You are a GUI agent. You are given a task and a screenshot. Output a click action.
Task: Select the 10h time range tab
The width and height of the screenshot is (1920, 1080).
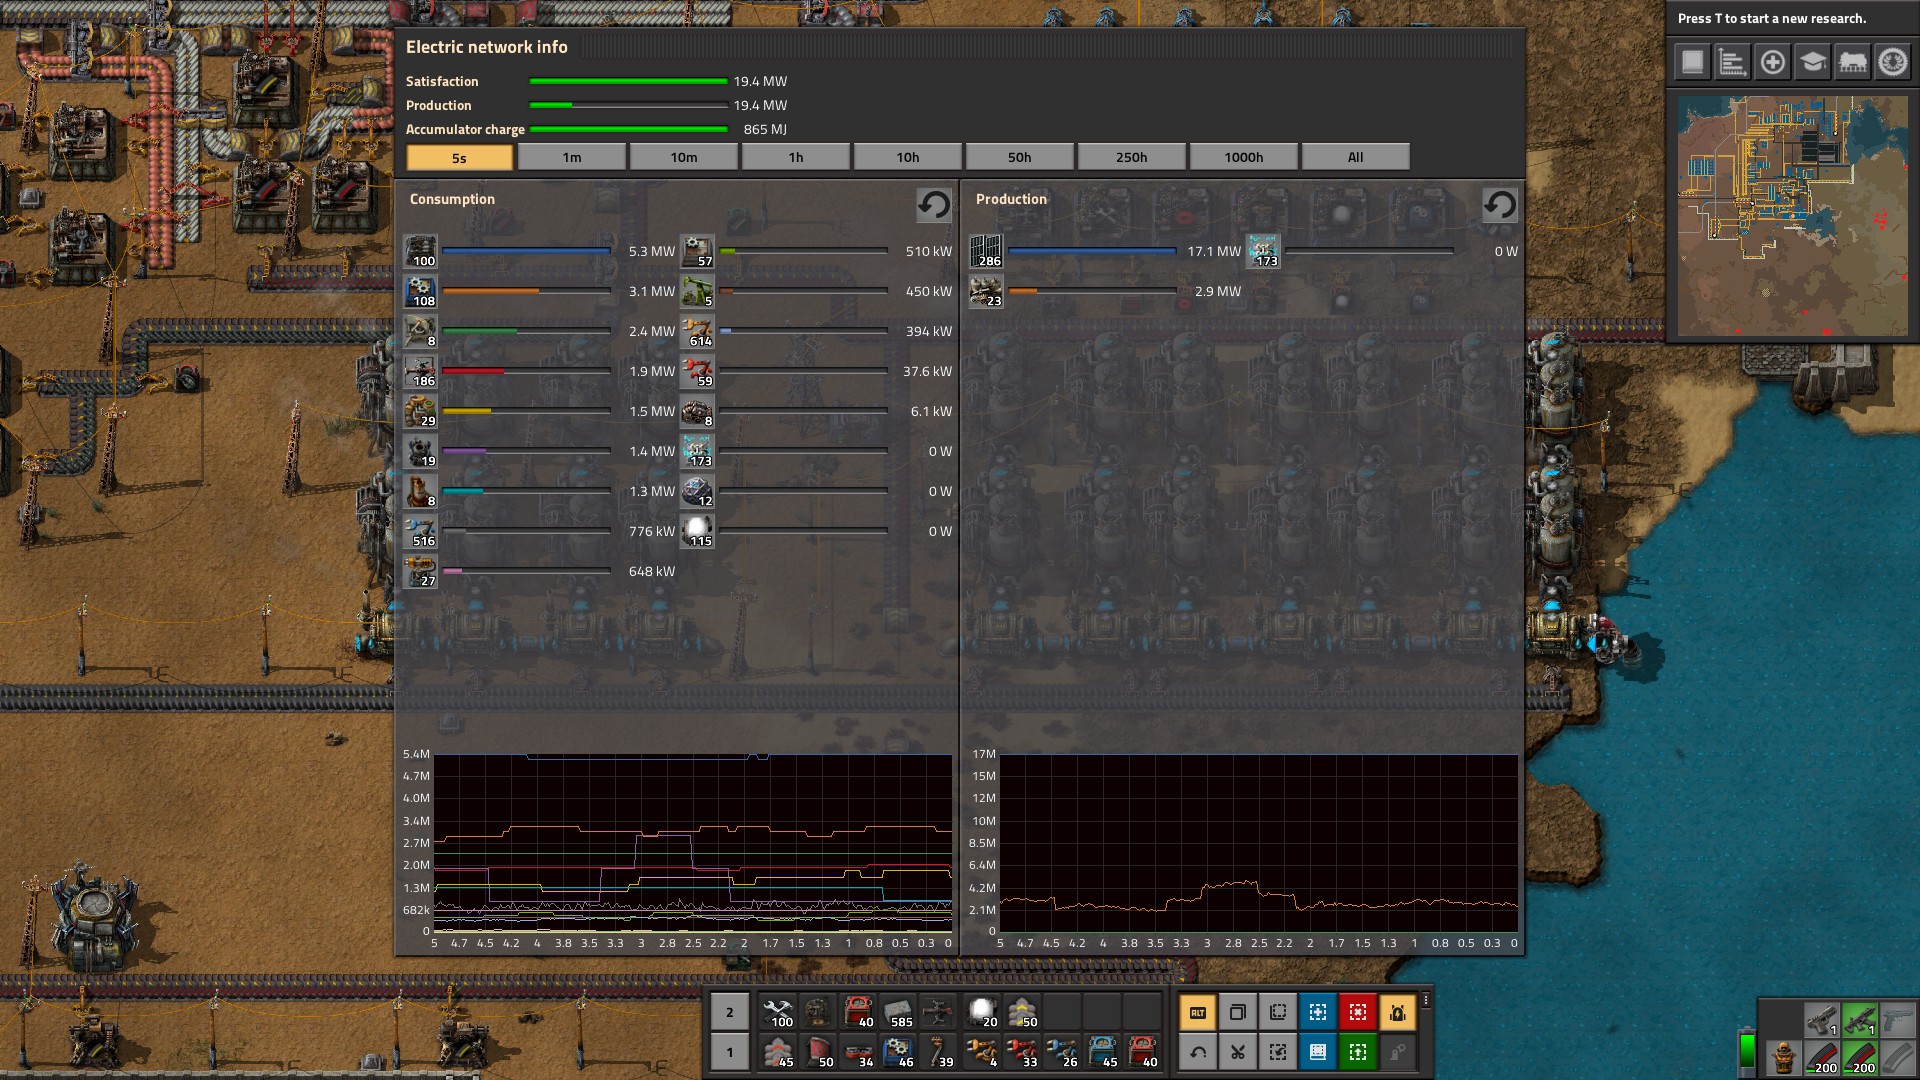(x=908, y=157)
